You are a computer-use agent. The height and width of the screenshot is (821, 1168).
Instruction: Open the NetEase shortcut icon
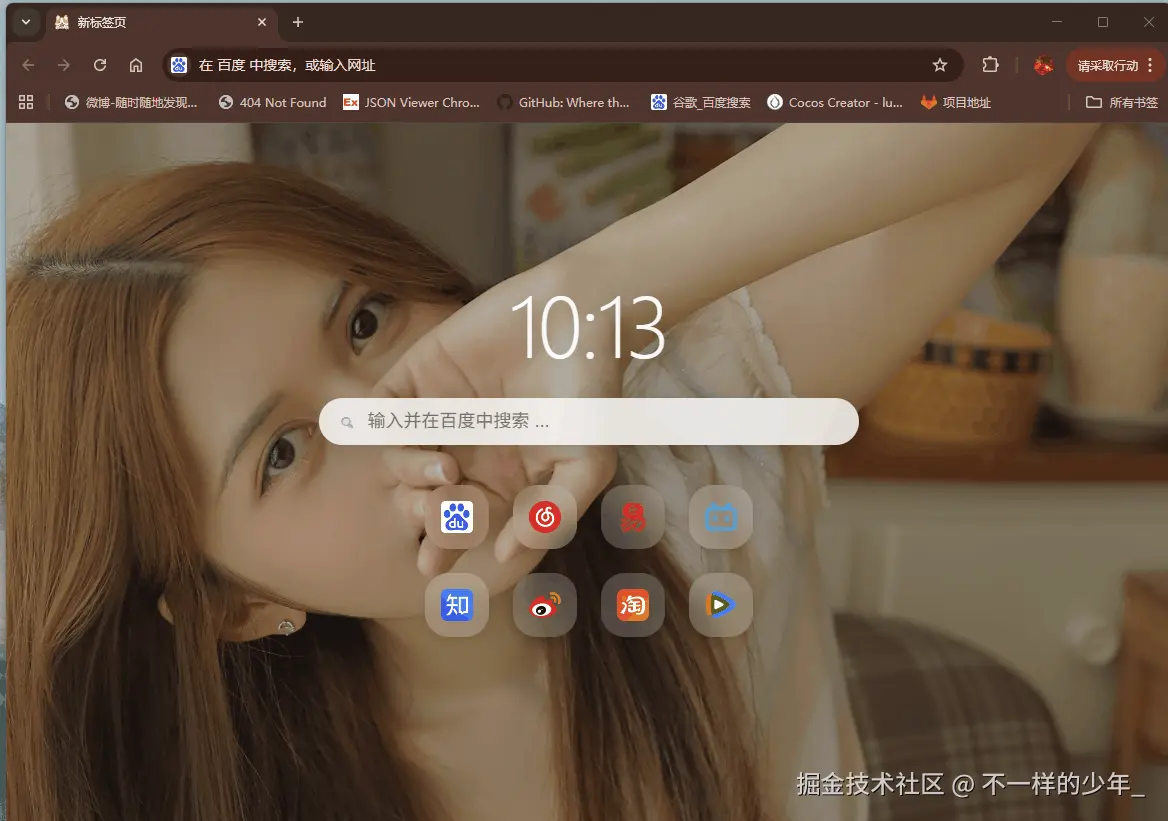coord(633,517)
